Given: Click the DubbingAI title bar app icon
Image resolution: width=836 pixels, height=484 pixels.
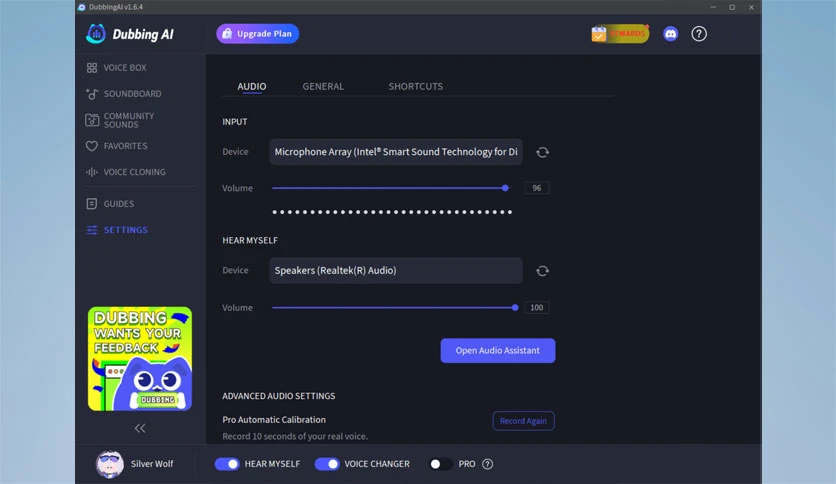Looking at the screenshot, I should [x=82, y=7].
